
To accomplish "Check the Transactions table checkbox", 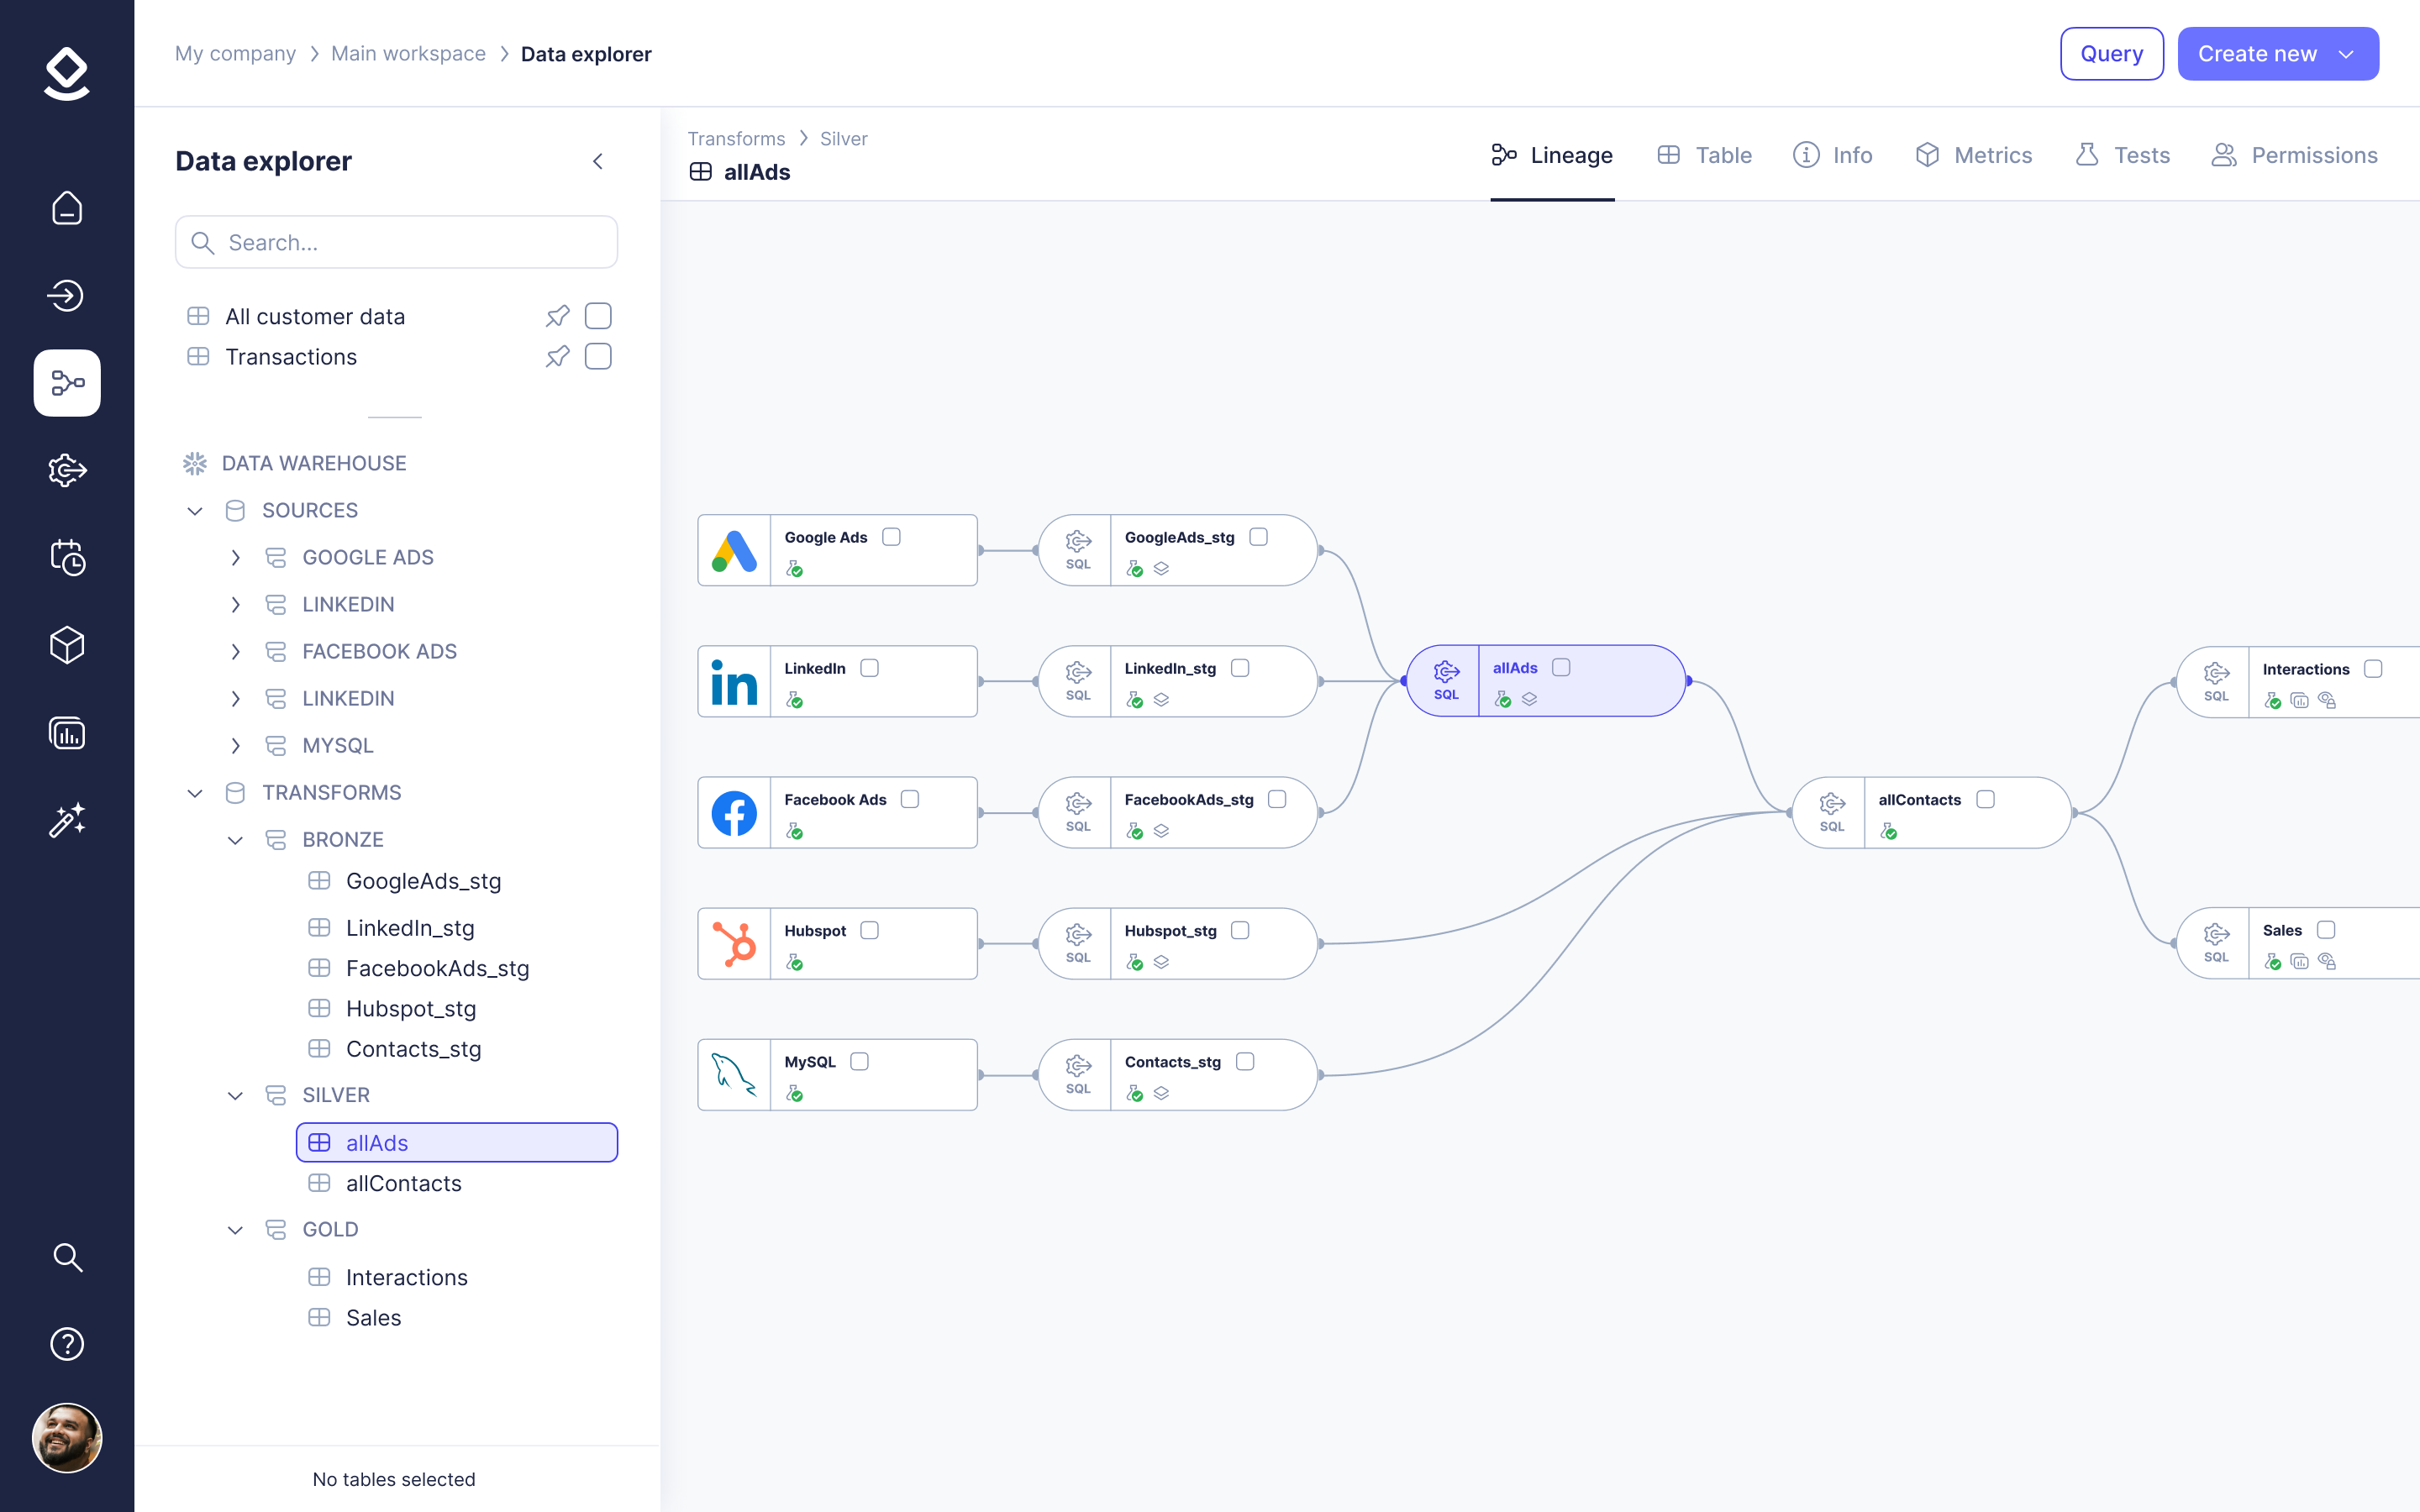I will [x=598, y=357].
